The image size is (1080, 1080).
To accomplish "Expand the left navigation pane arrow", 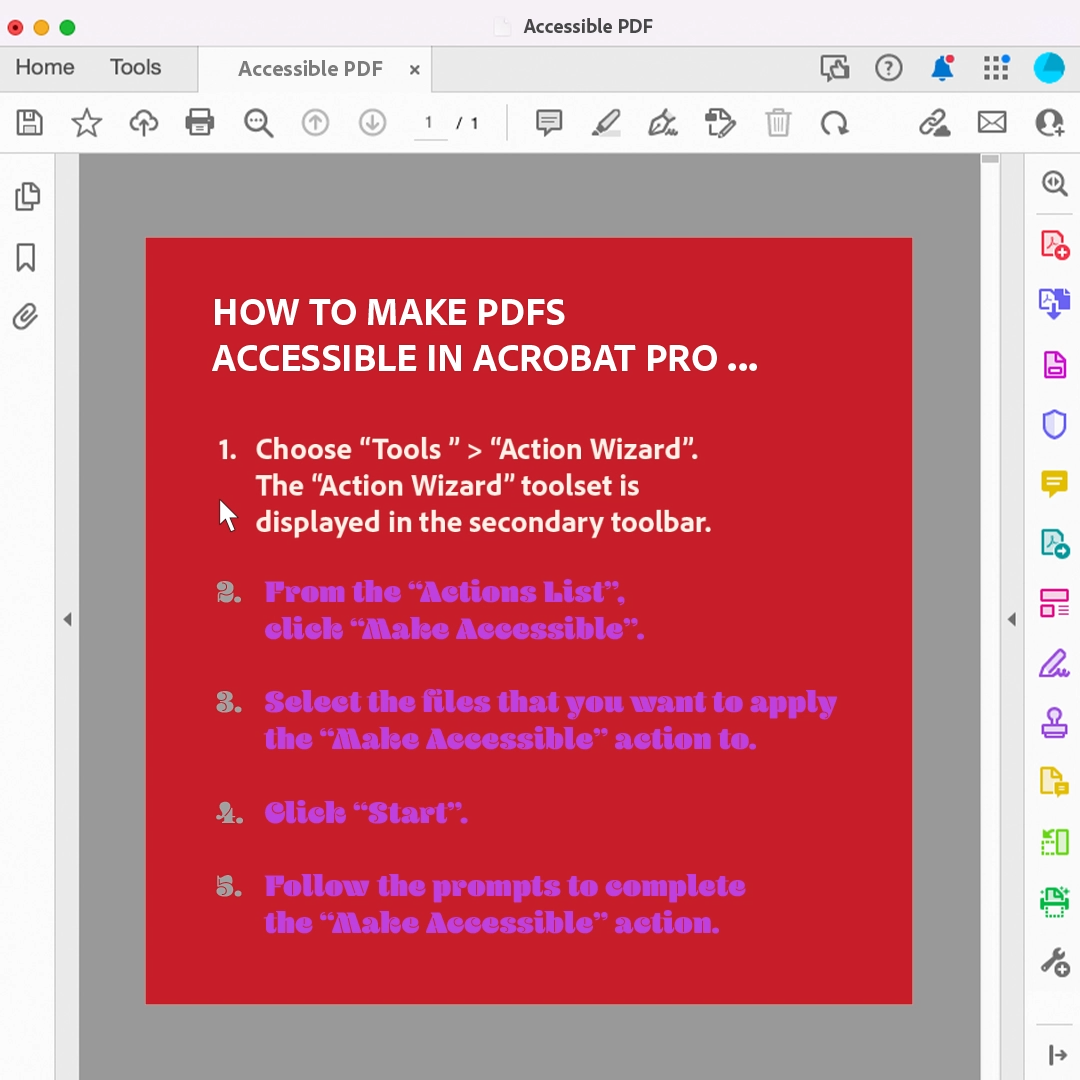I will click(67, 620).
